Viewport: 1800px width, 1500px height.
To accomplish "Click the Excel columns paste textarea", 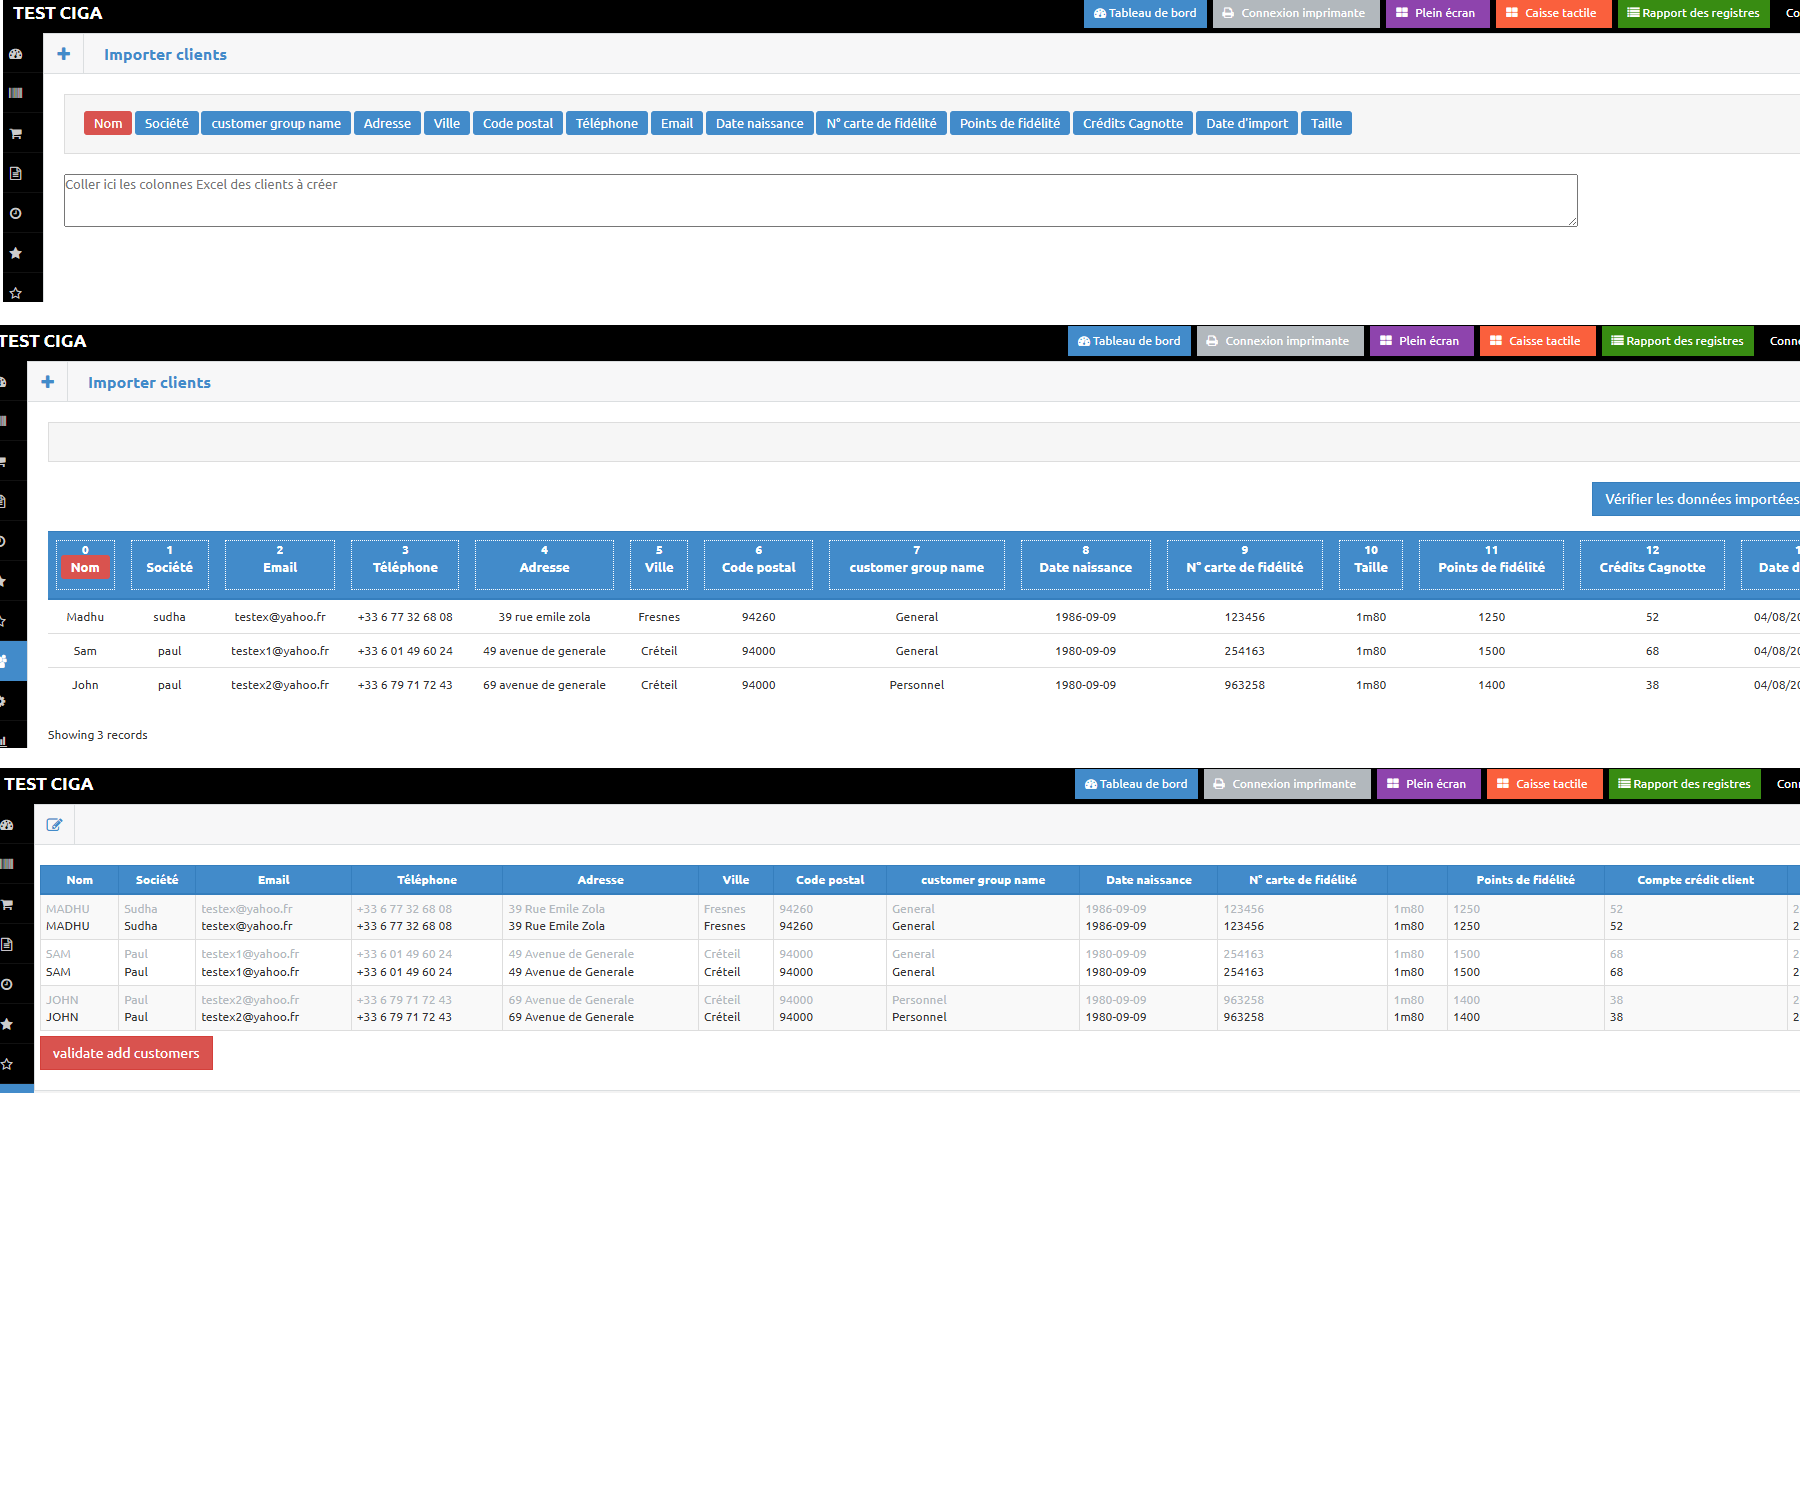I will pyautogui.click(x=820, y=201).
